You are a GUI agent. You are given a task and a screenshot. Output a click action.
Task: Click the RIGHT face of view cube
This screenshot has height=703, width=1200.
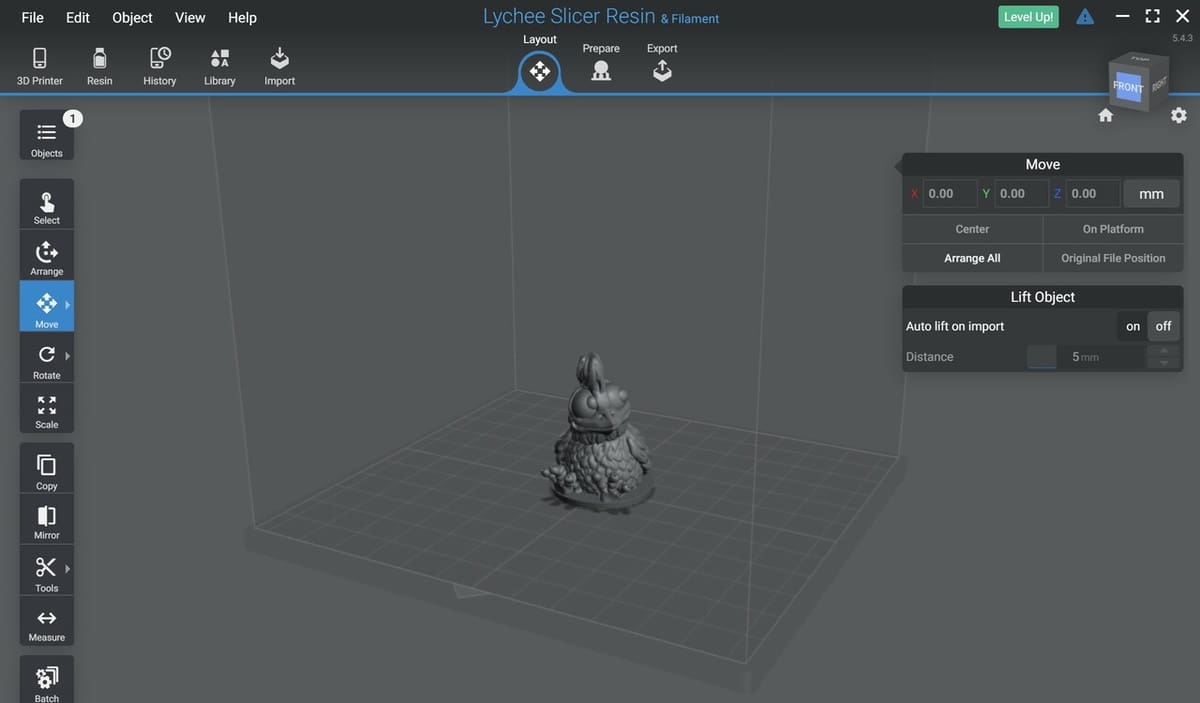pos(1159,84)
